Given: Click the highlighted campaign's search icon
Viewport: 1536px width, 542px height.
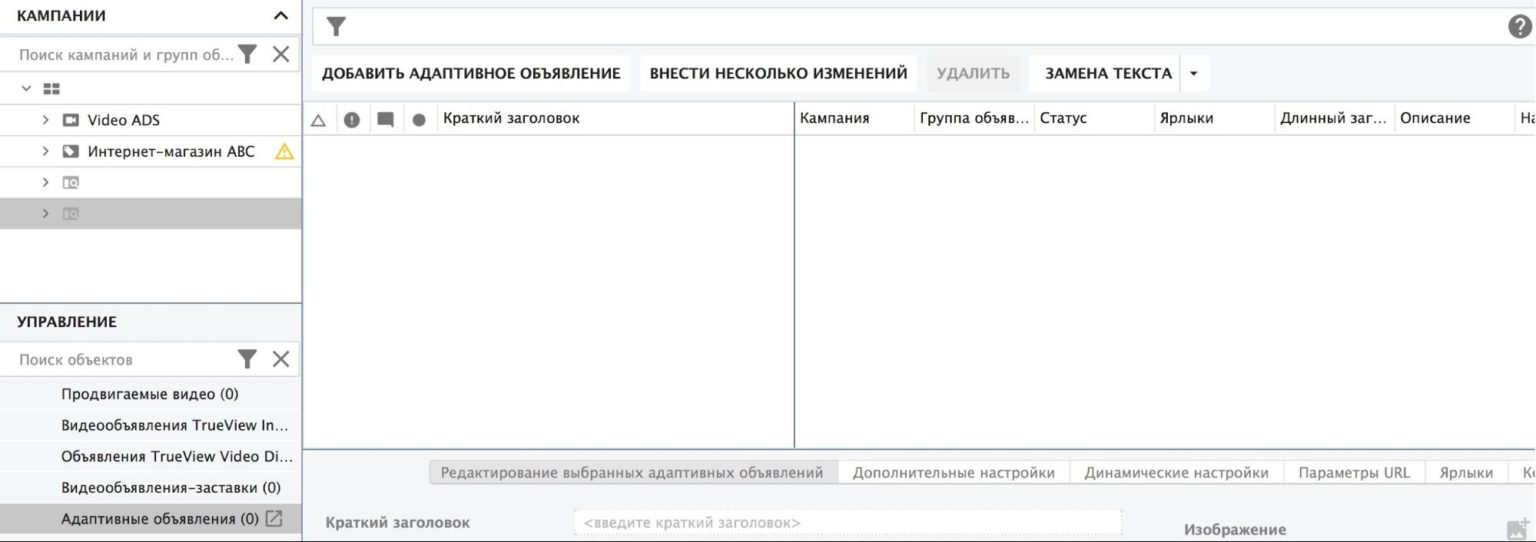Looking at the screenshot, I should click(71, 214).
